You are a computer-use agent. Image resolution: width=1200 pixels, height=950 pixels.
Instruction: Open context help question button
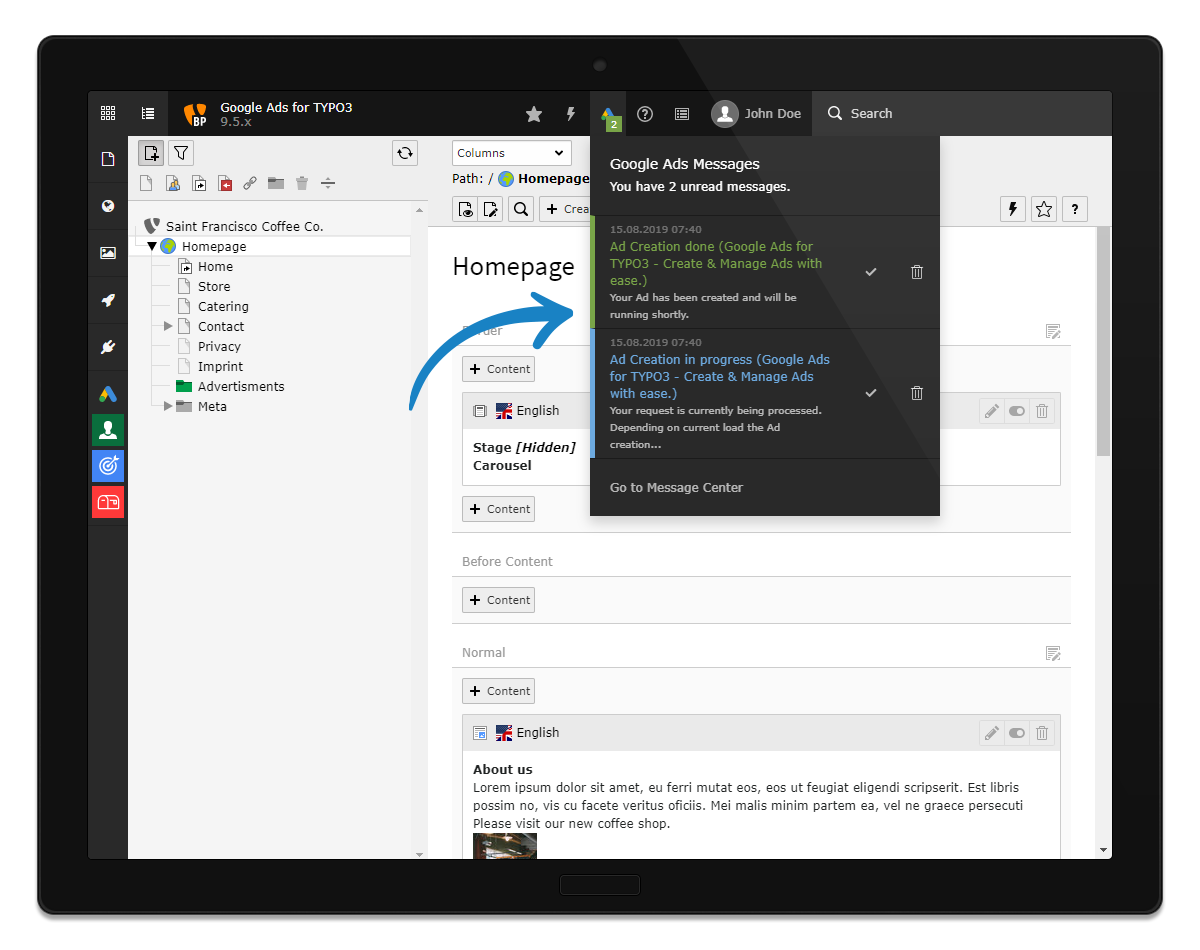click(1075, 209)
